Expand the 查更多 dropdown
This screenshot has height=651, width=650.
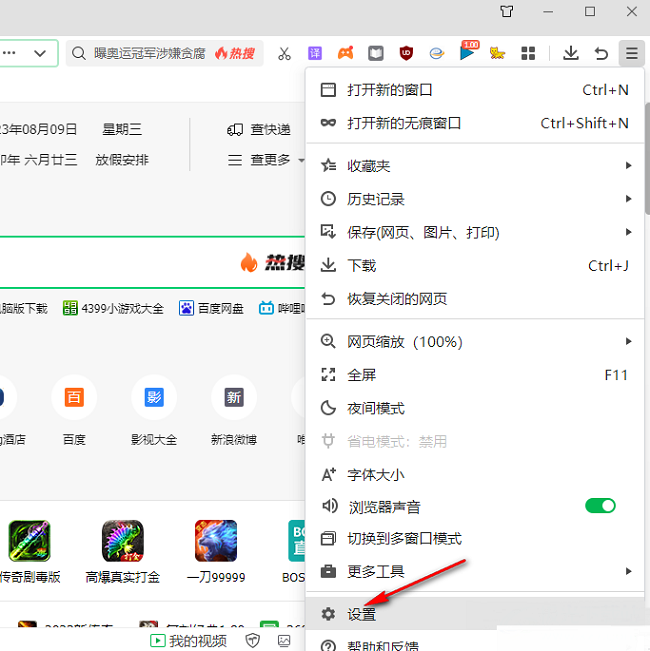pos(266,160)
